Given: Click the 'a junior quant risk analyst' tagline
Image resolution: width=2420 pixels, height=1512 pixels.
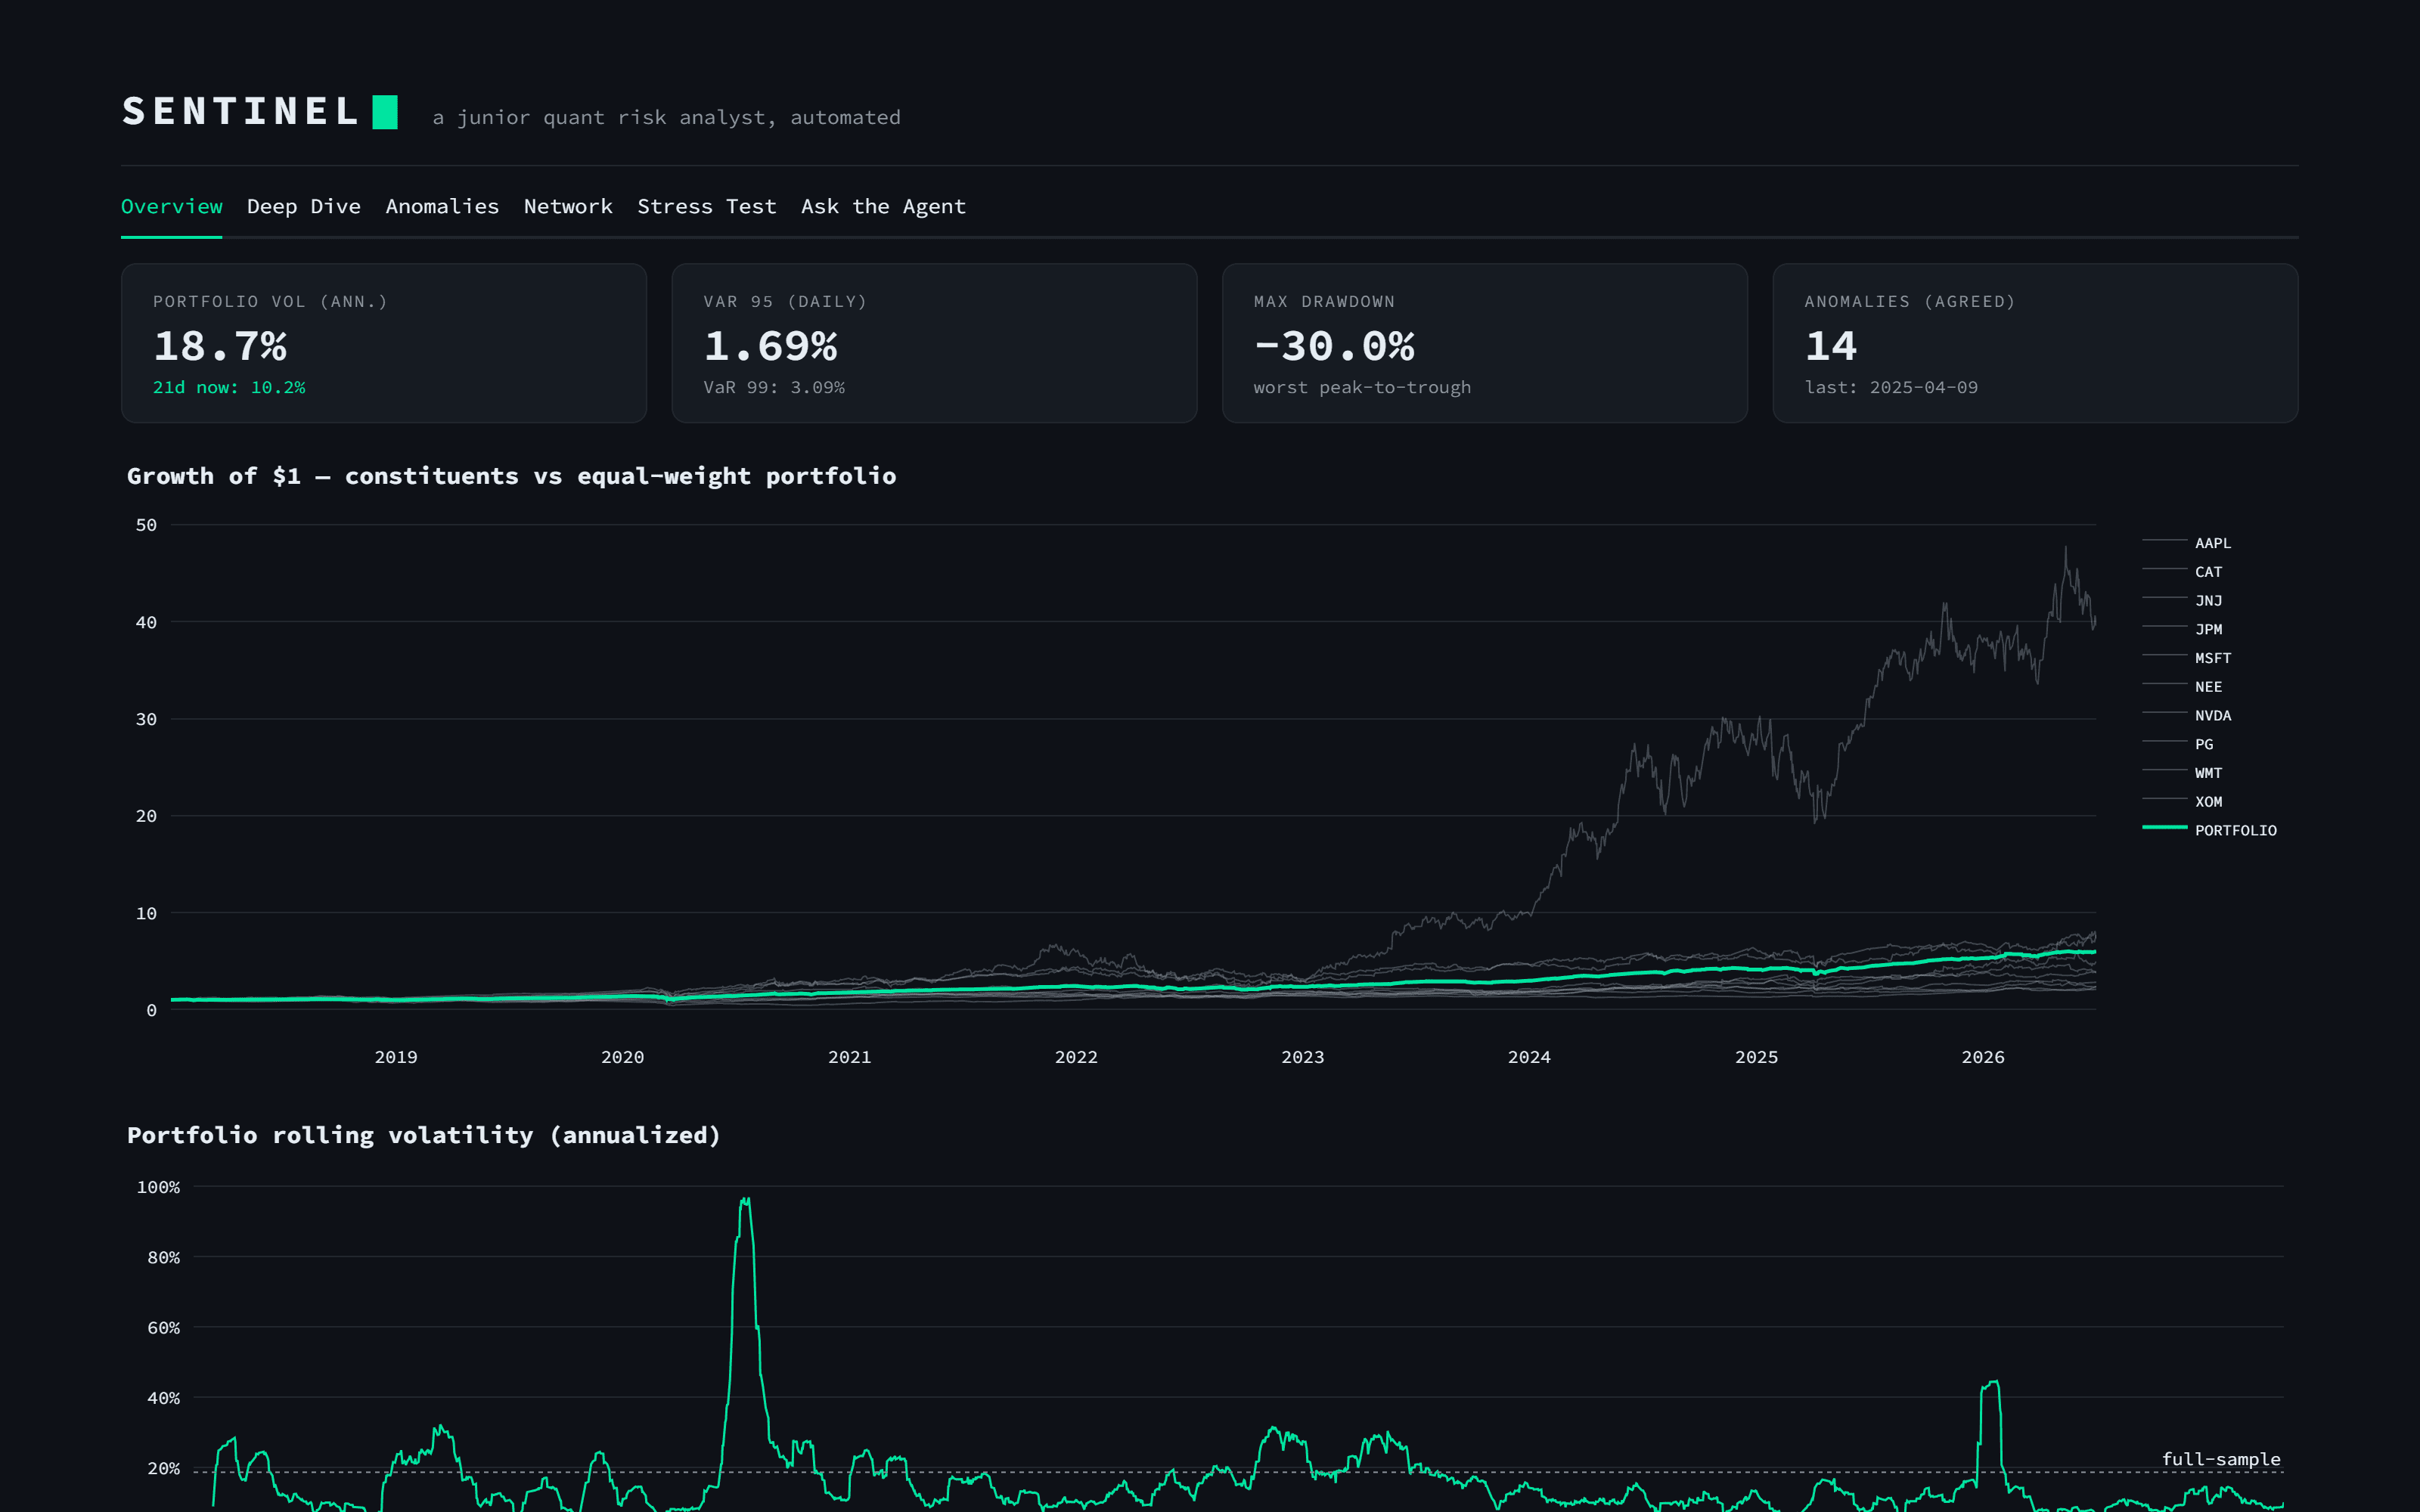Looking at the screenshot, I should [666, 118].
